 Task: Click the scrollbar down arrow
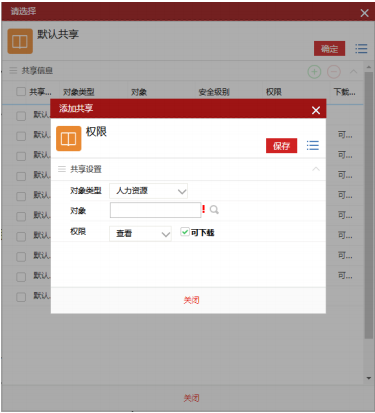[x=368, y=378]
